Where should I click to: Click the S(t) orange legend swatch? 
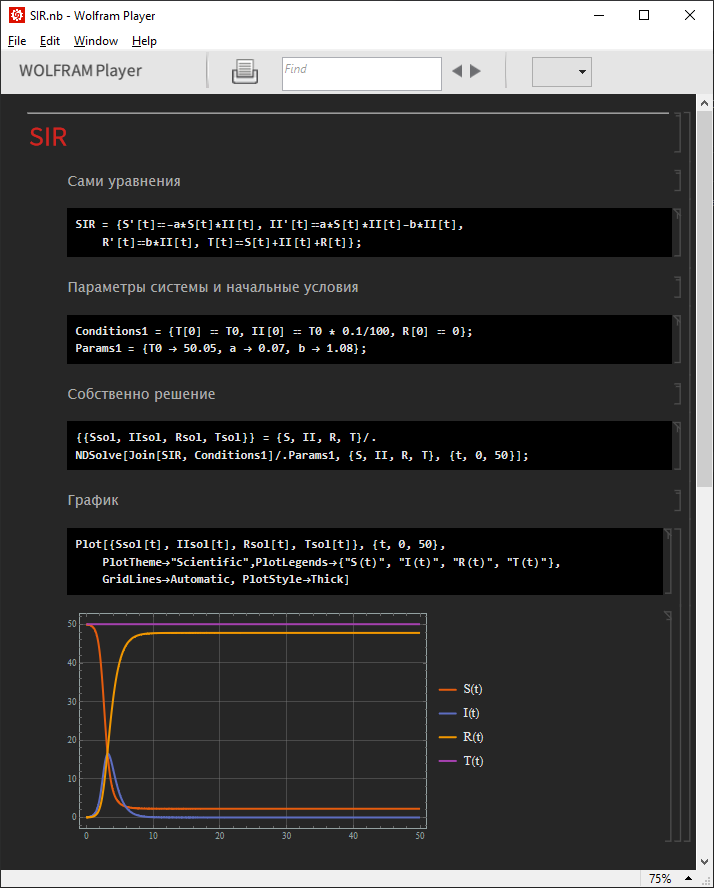point(447,689)
